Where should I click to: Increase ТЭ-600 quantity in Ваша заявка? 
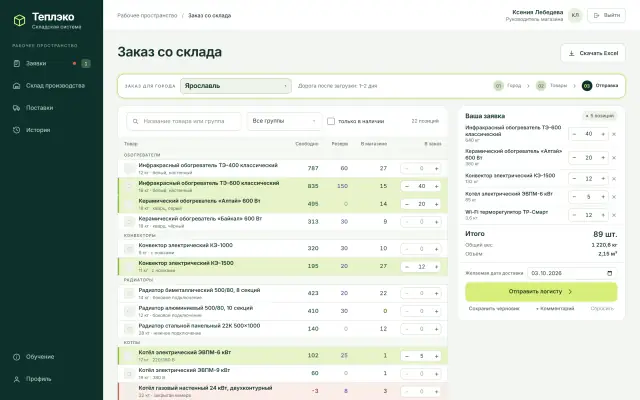point(603,134)
